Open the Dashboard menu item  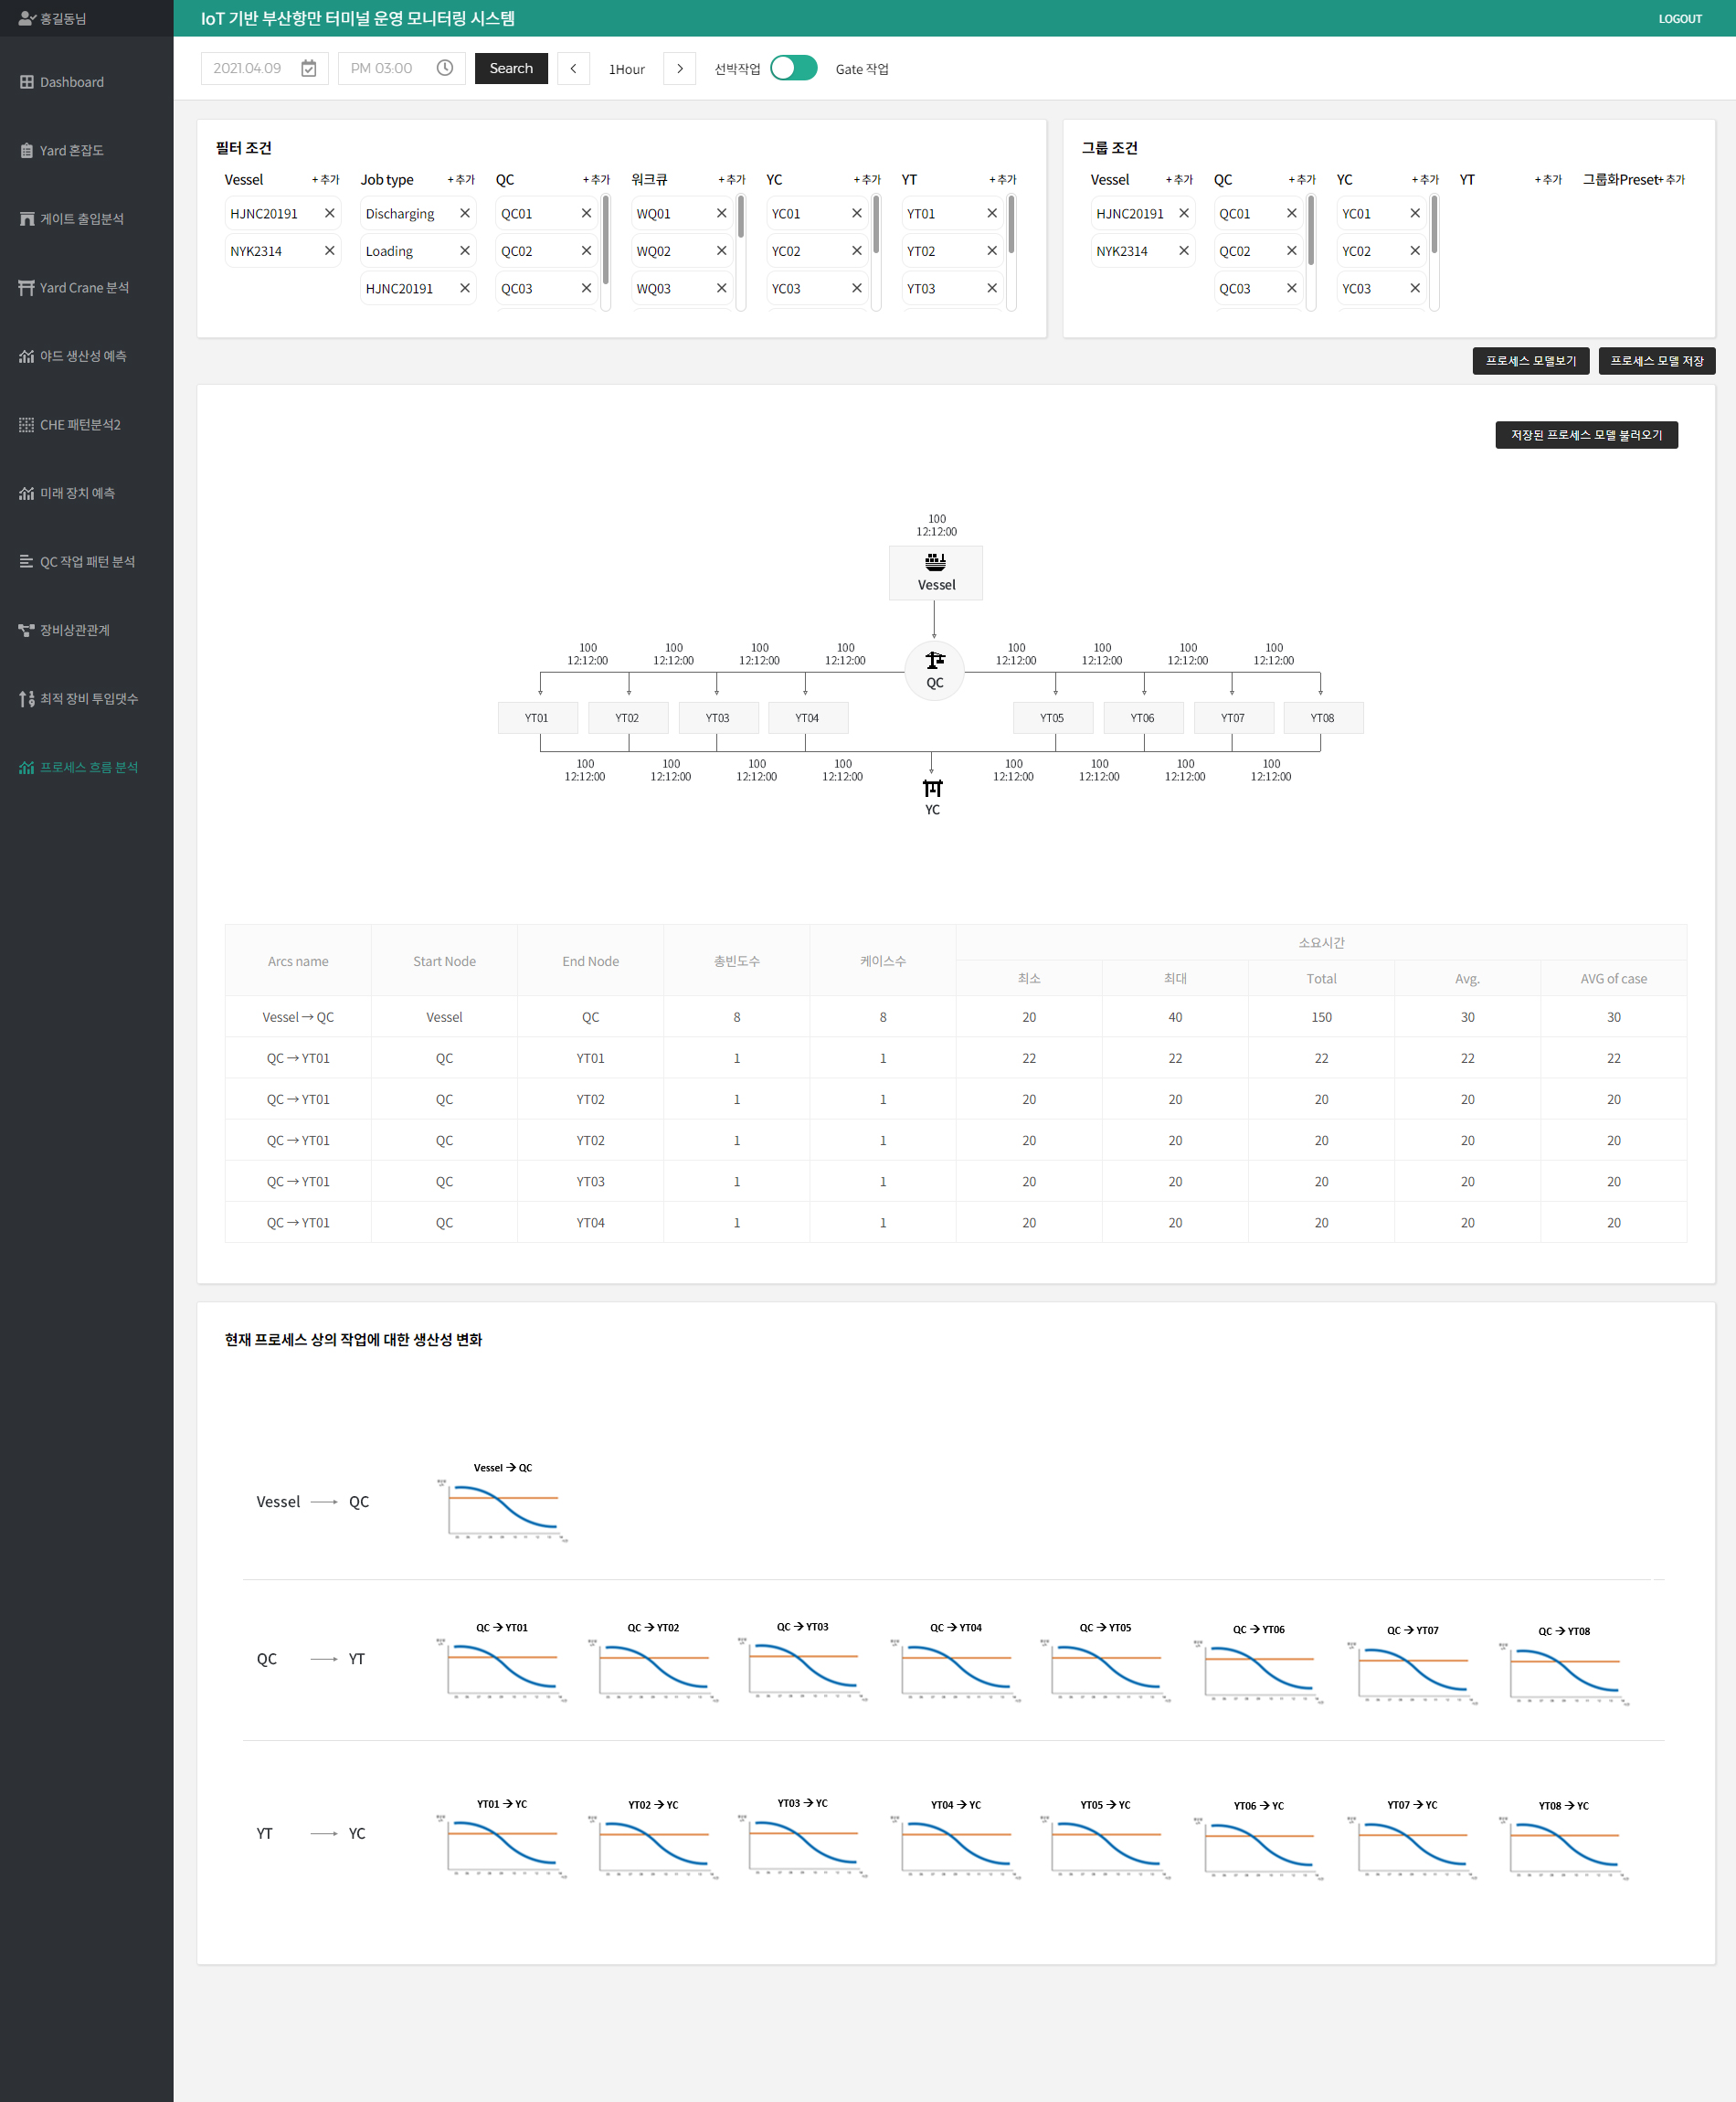click(x=71, y=82)
